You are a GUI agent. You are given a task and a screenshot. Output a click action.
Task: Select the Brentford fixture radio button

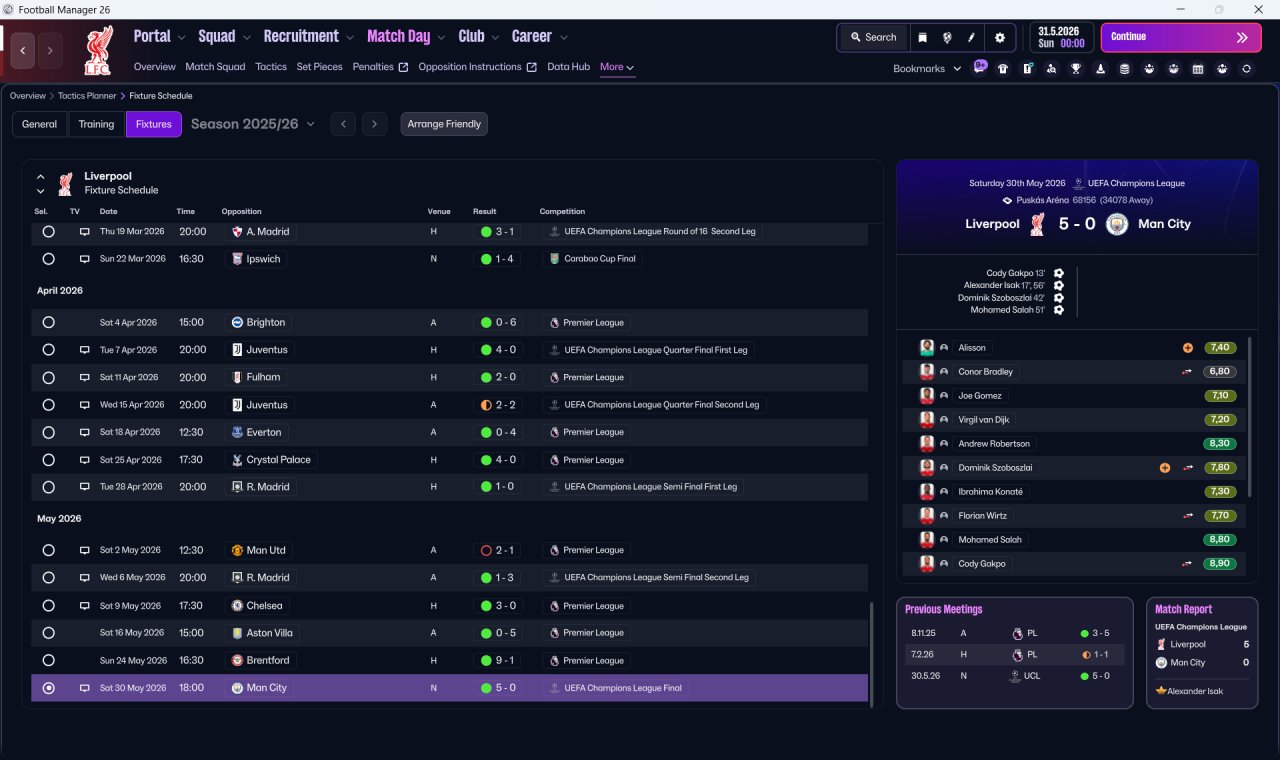[48, 660]
